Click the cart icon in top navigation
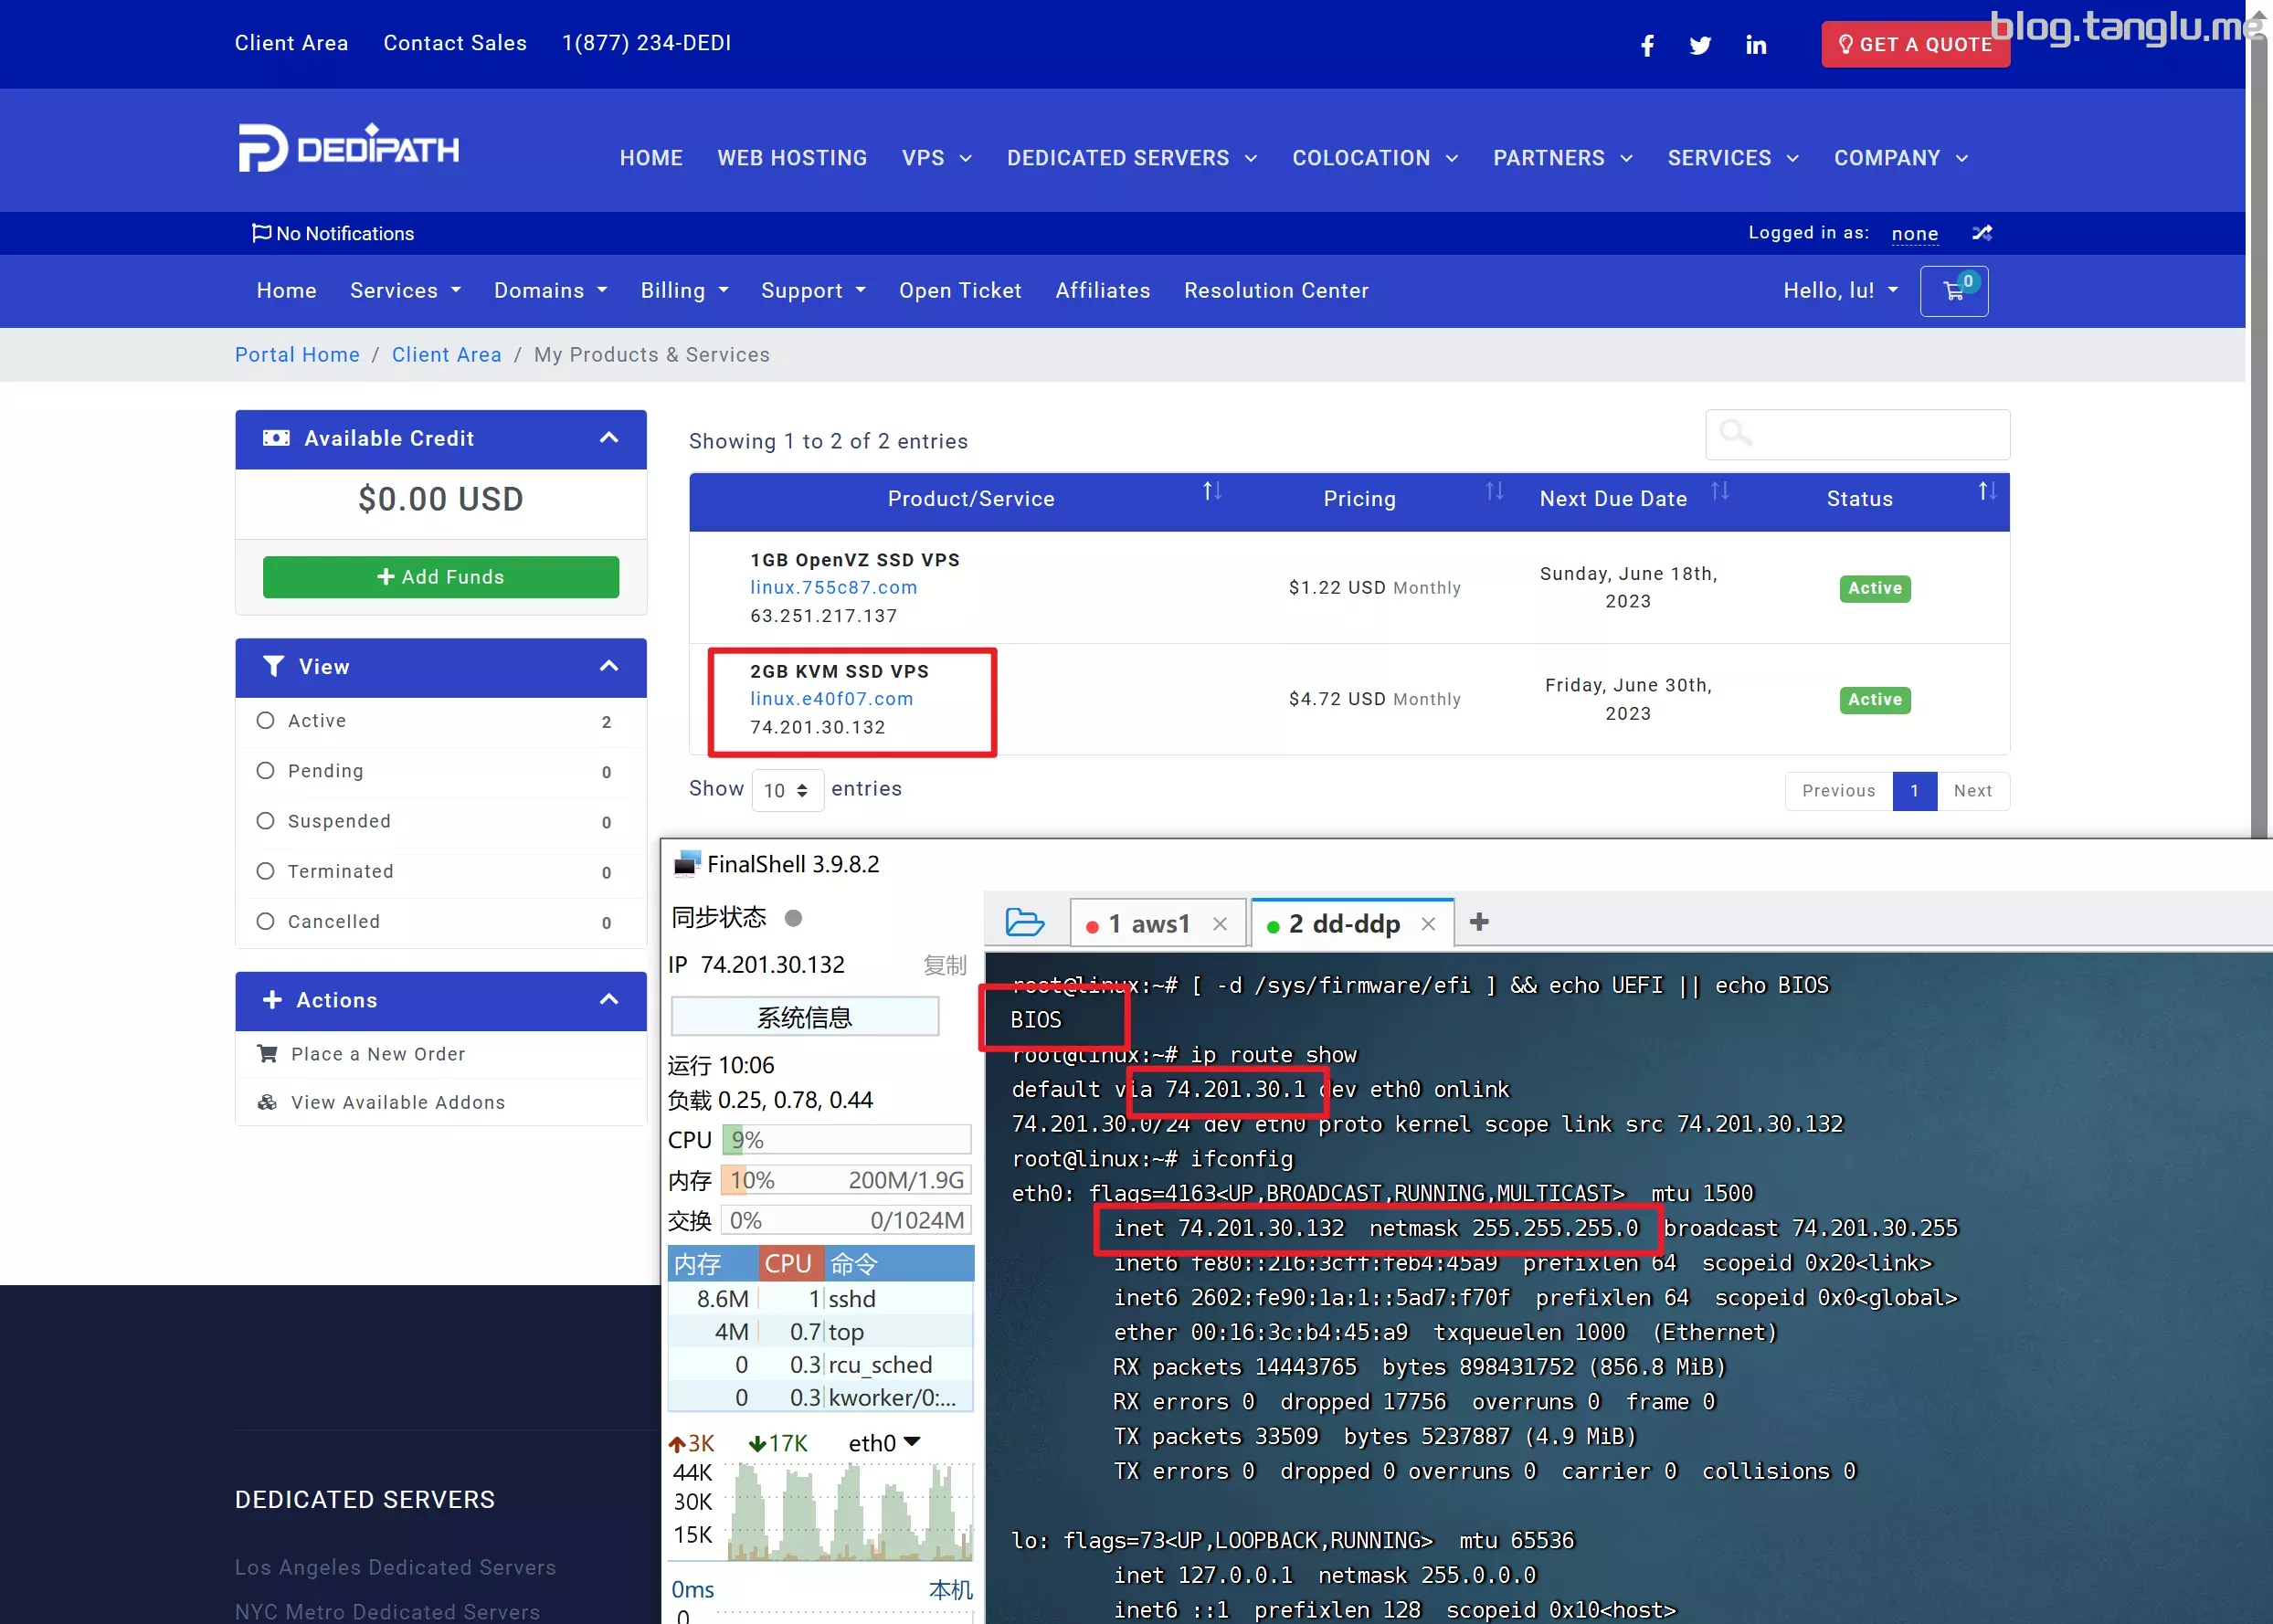2273x1624 pixels. [x=1953, y=290]
